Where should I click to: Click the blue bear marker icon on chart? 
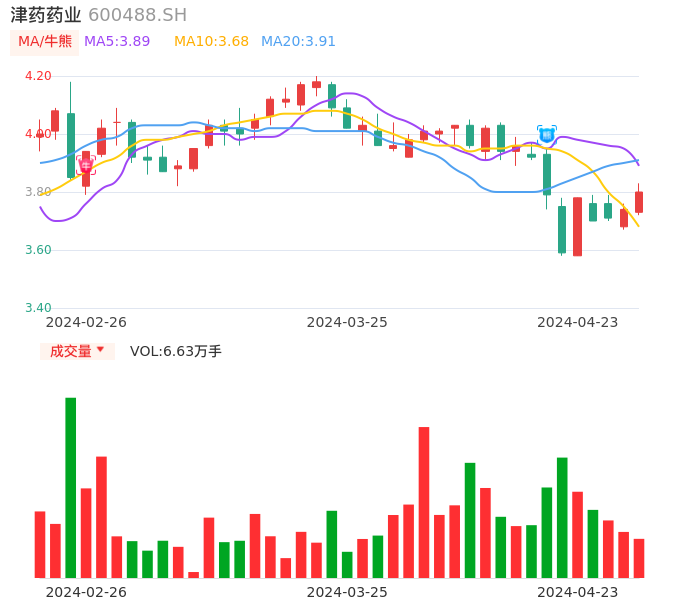tap(547, 134)
